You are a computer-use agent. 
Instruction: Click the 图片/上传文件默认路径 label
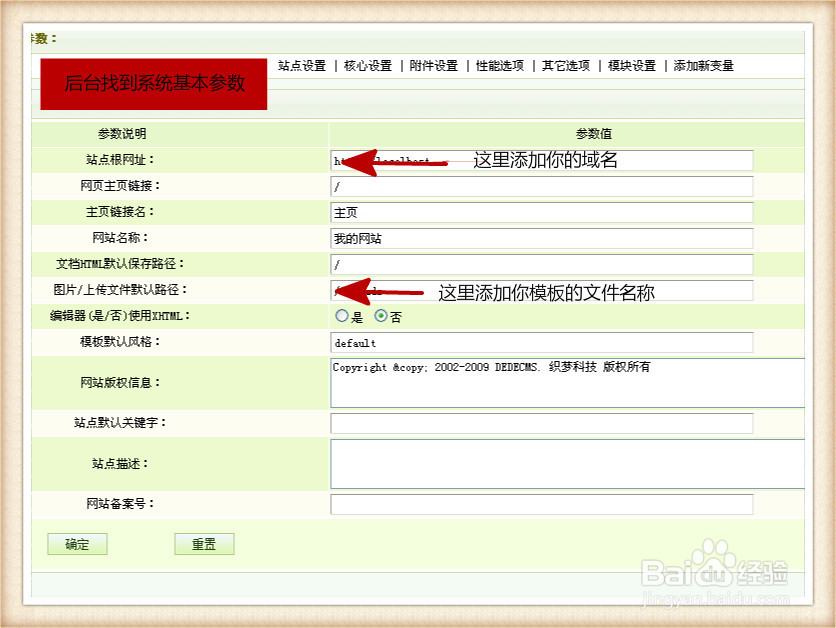tap(120, 289)
